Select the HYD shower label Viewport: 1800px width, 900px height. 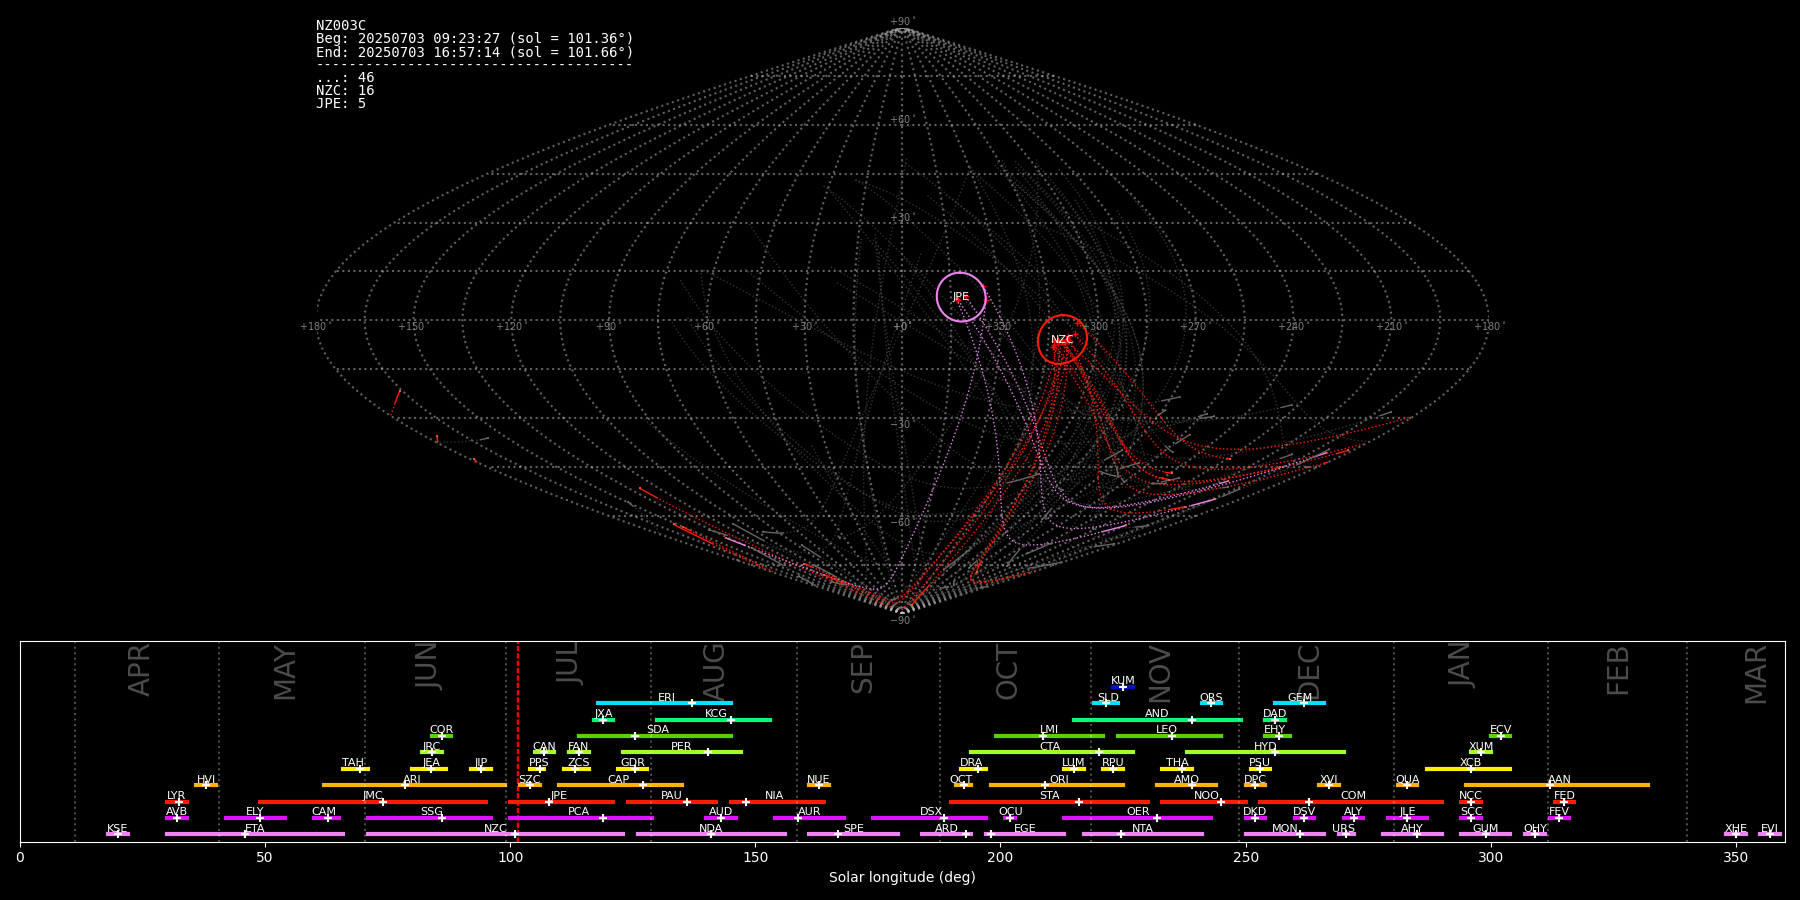point(1266,747)
